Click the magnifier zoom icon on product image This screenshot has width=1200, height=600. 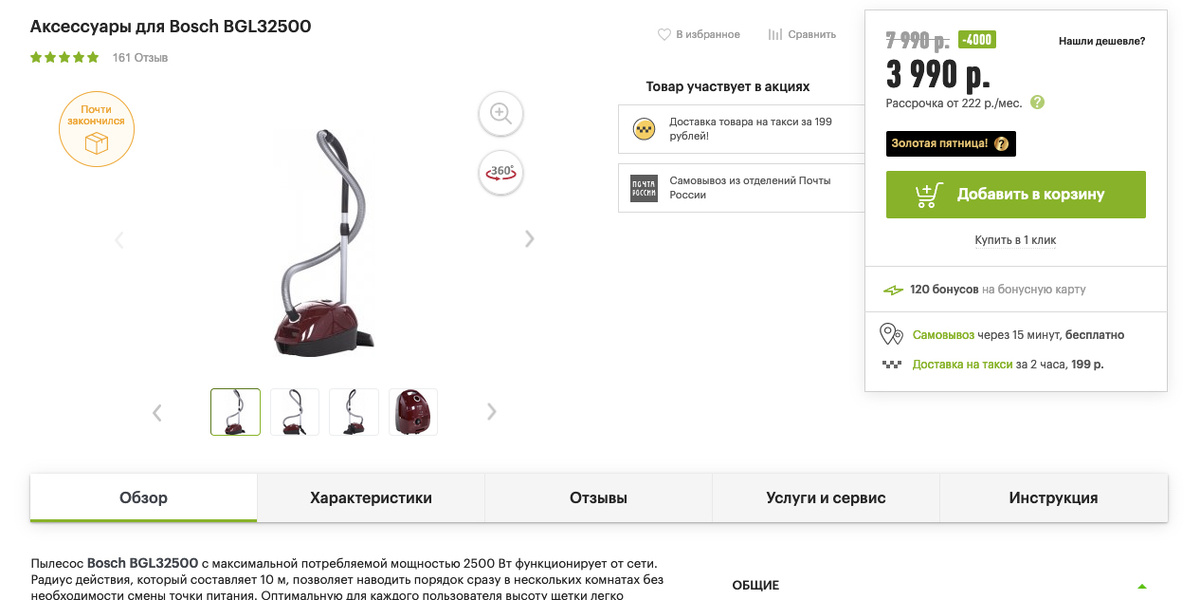click(x=501, y=113)
